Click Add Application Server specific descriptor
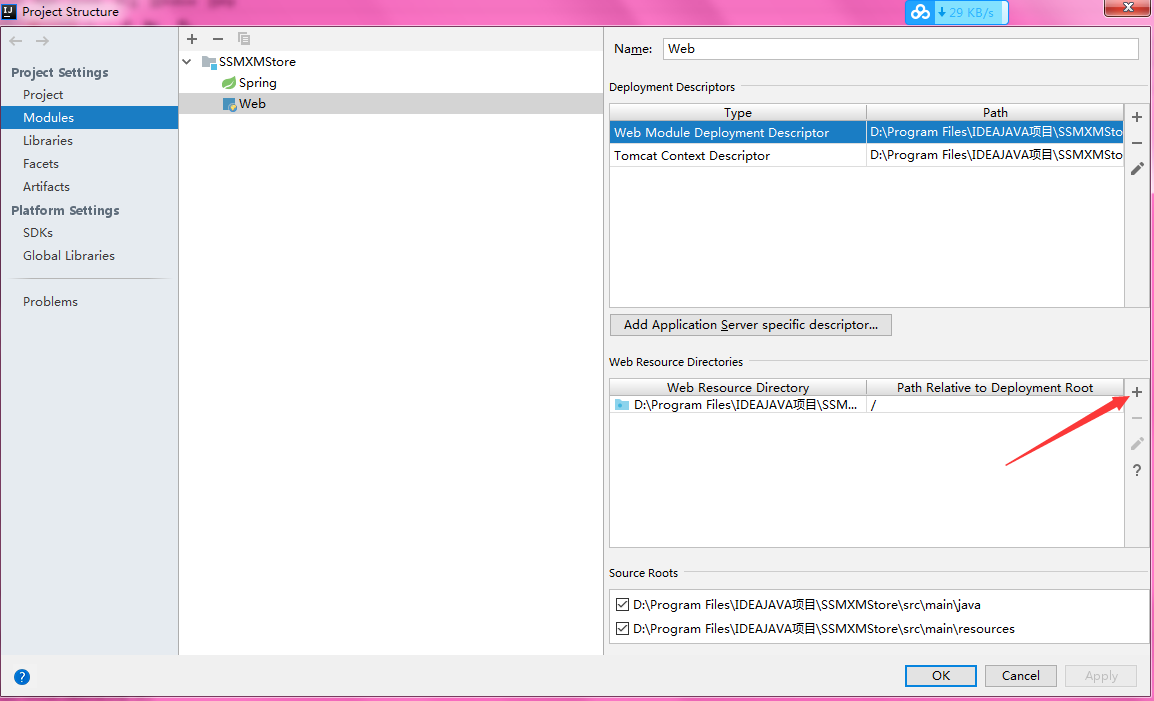This screenshot has height=701, width=1154. (x=751, y=325)
